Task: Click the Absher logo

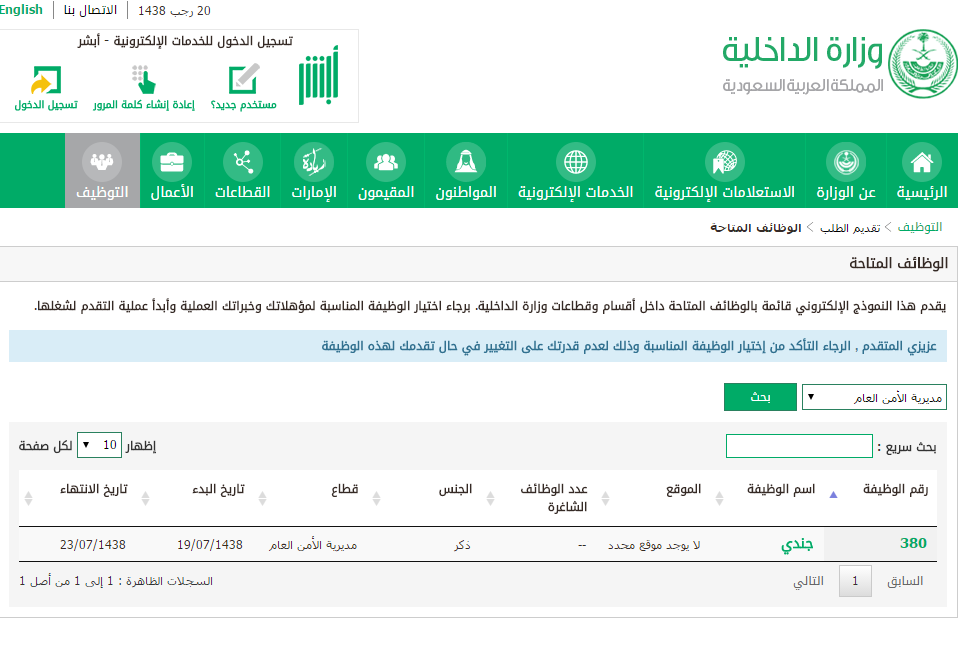Action: point(318,75)
